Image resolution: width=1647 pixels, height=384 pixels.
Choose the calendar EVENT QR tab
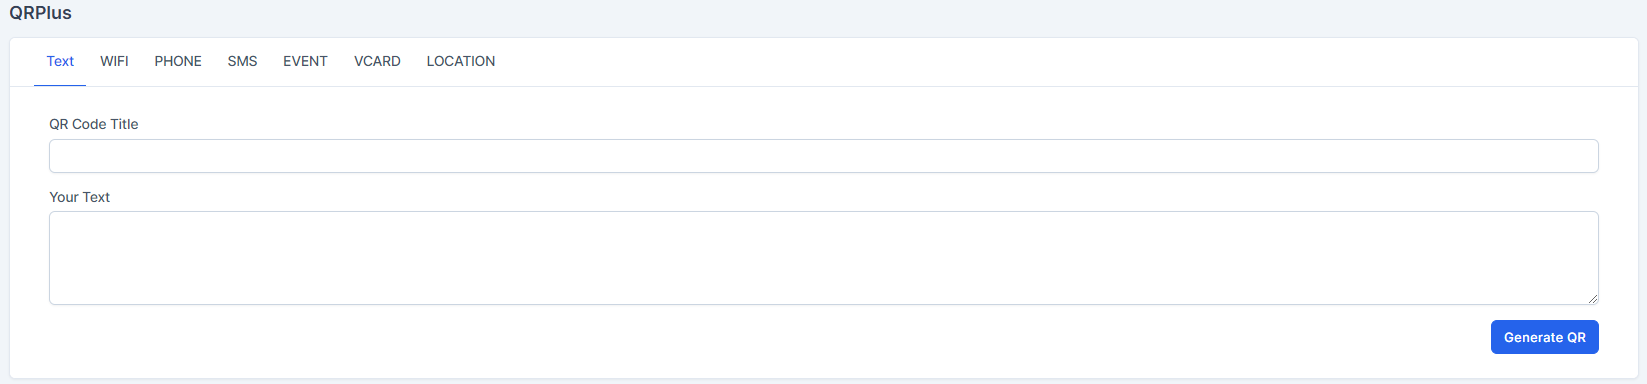(305, 61)
